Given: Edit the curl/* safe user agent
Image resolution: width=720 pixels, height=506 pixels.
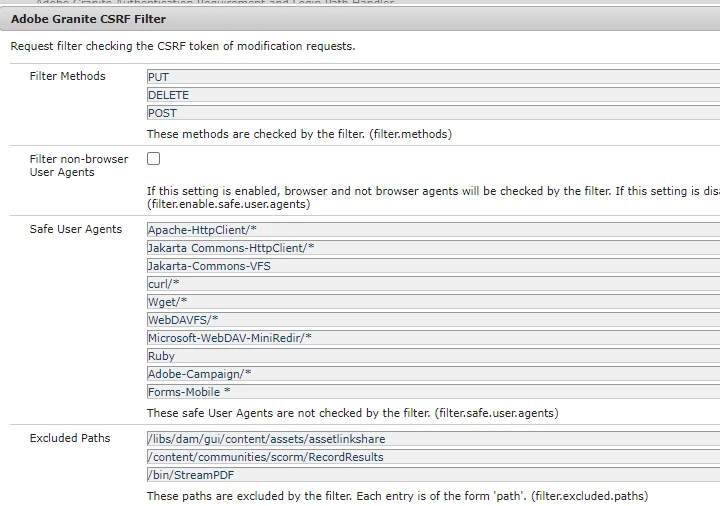Looking at the screenshot, I should tap(433, 283).
